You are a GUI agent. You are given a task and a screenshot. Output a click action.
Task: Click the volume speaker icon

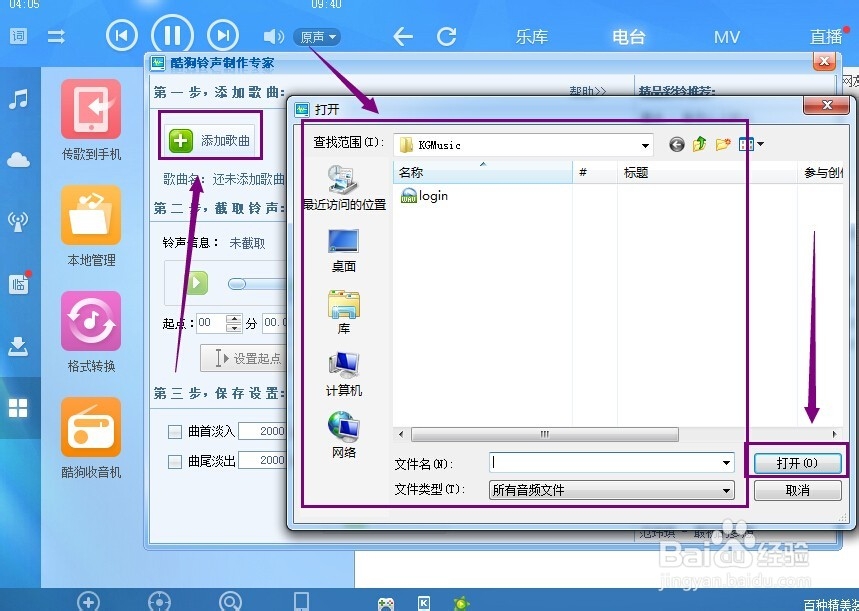click(273, 37)
